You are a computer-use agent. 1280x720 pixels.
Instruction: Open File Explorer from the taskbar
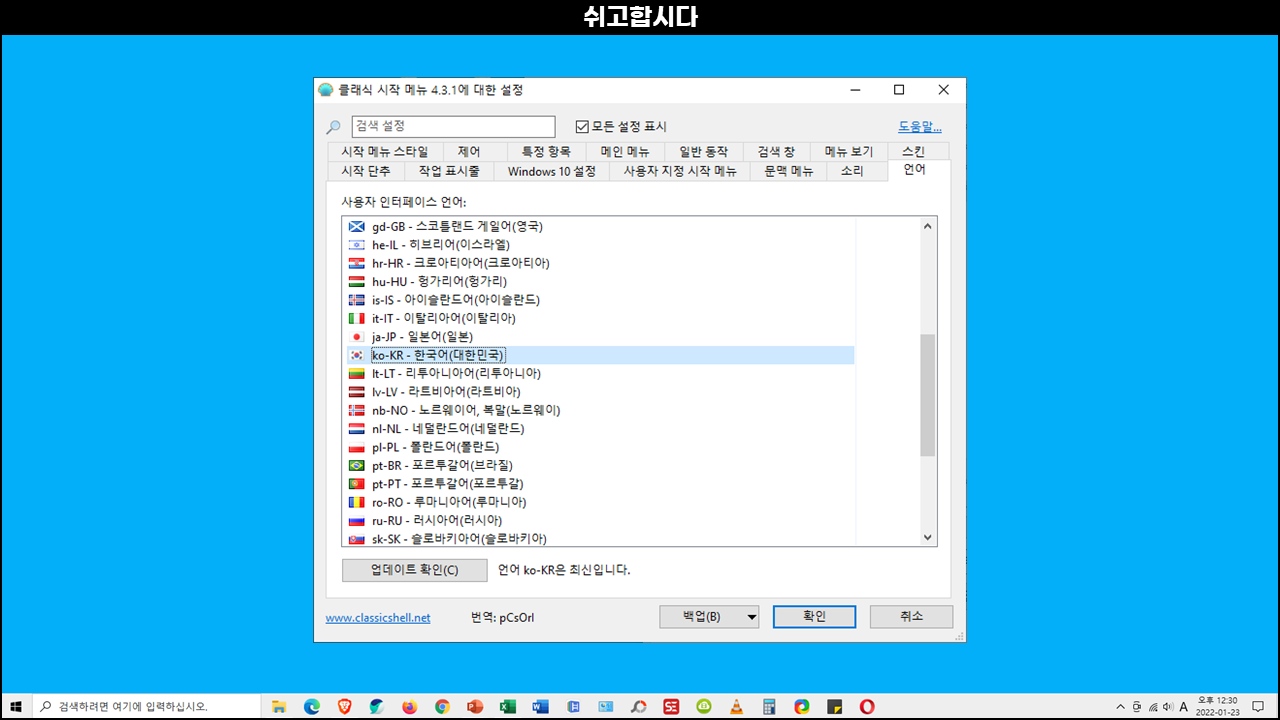click(x=279, y=706)
